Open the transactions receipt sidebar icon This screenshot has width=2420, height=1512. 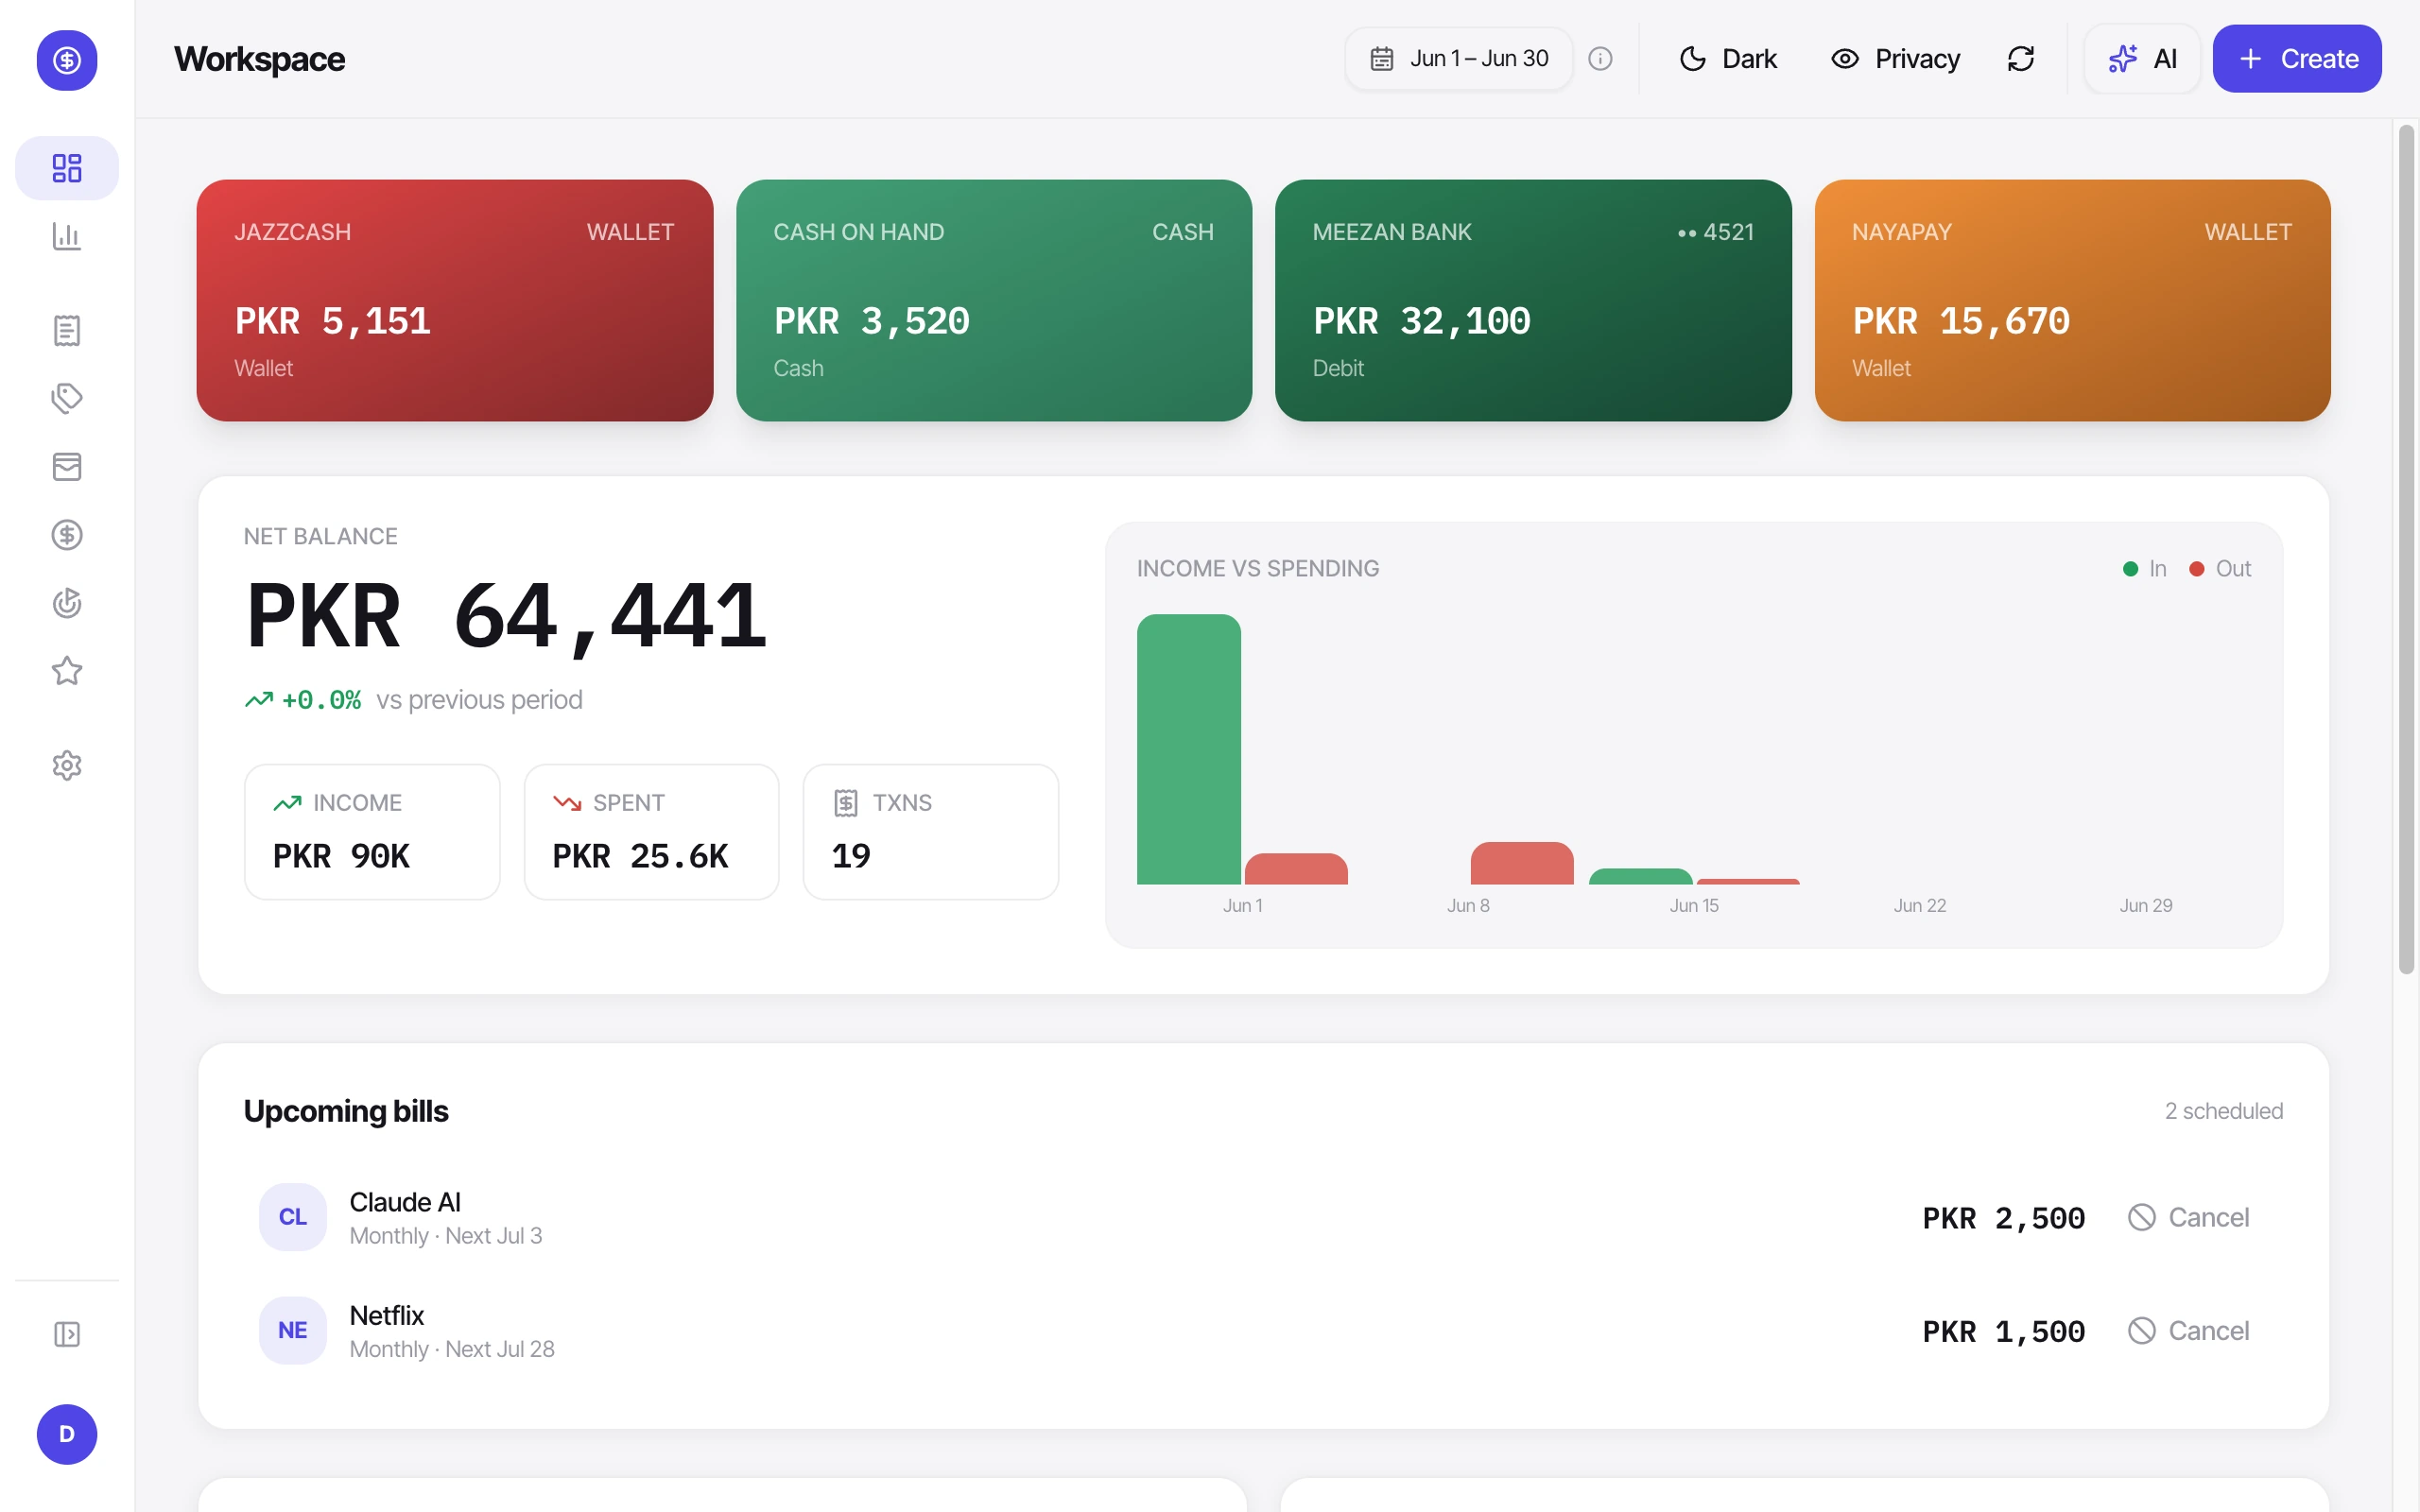coord(67,330)
